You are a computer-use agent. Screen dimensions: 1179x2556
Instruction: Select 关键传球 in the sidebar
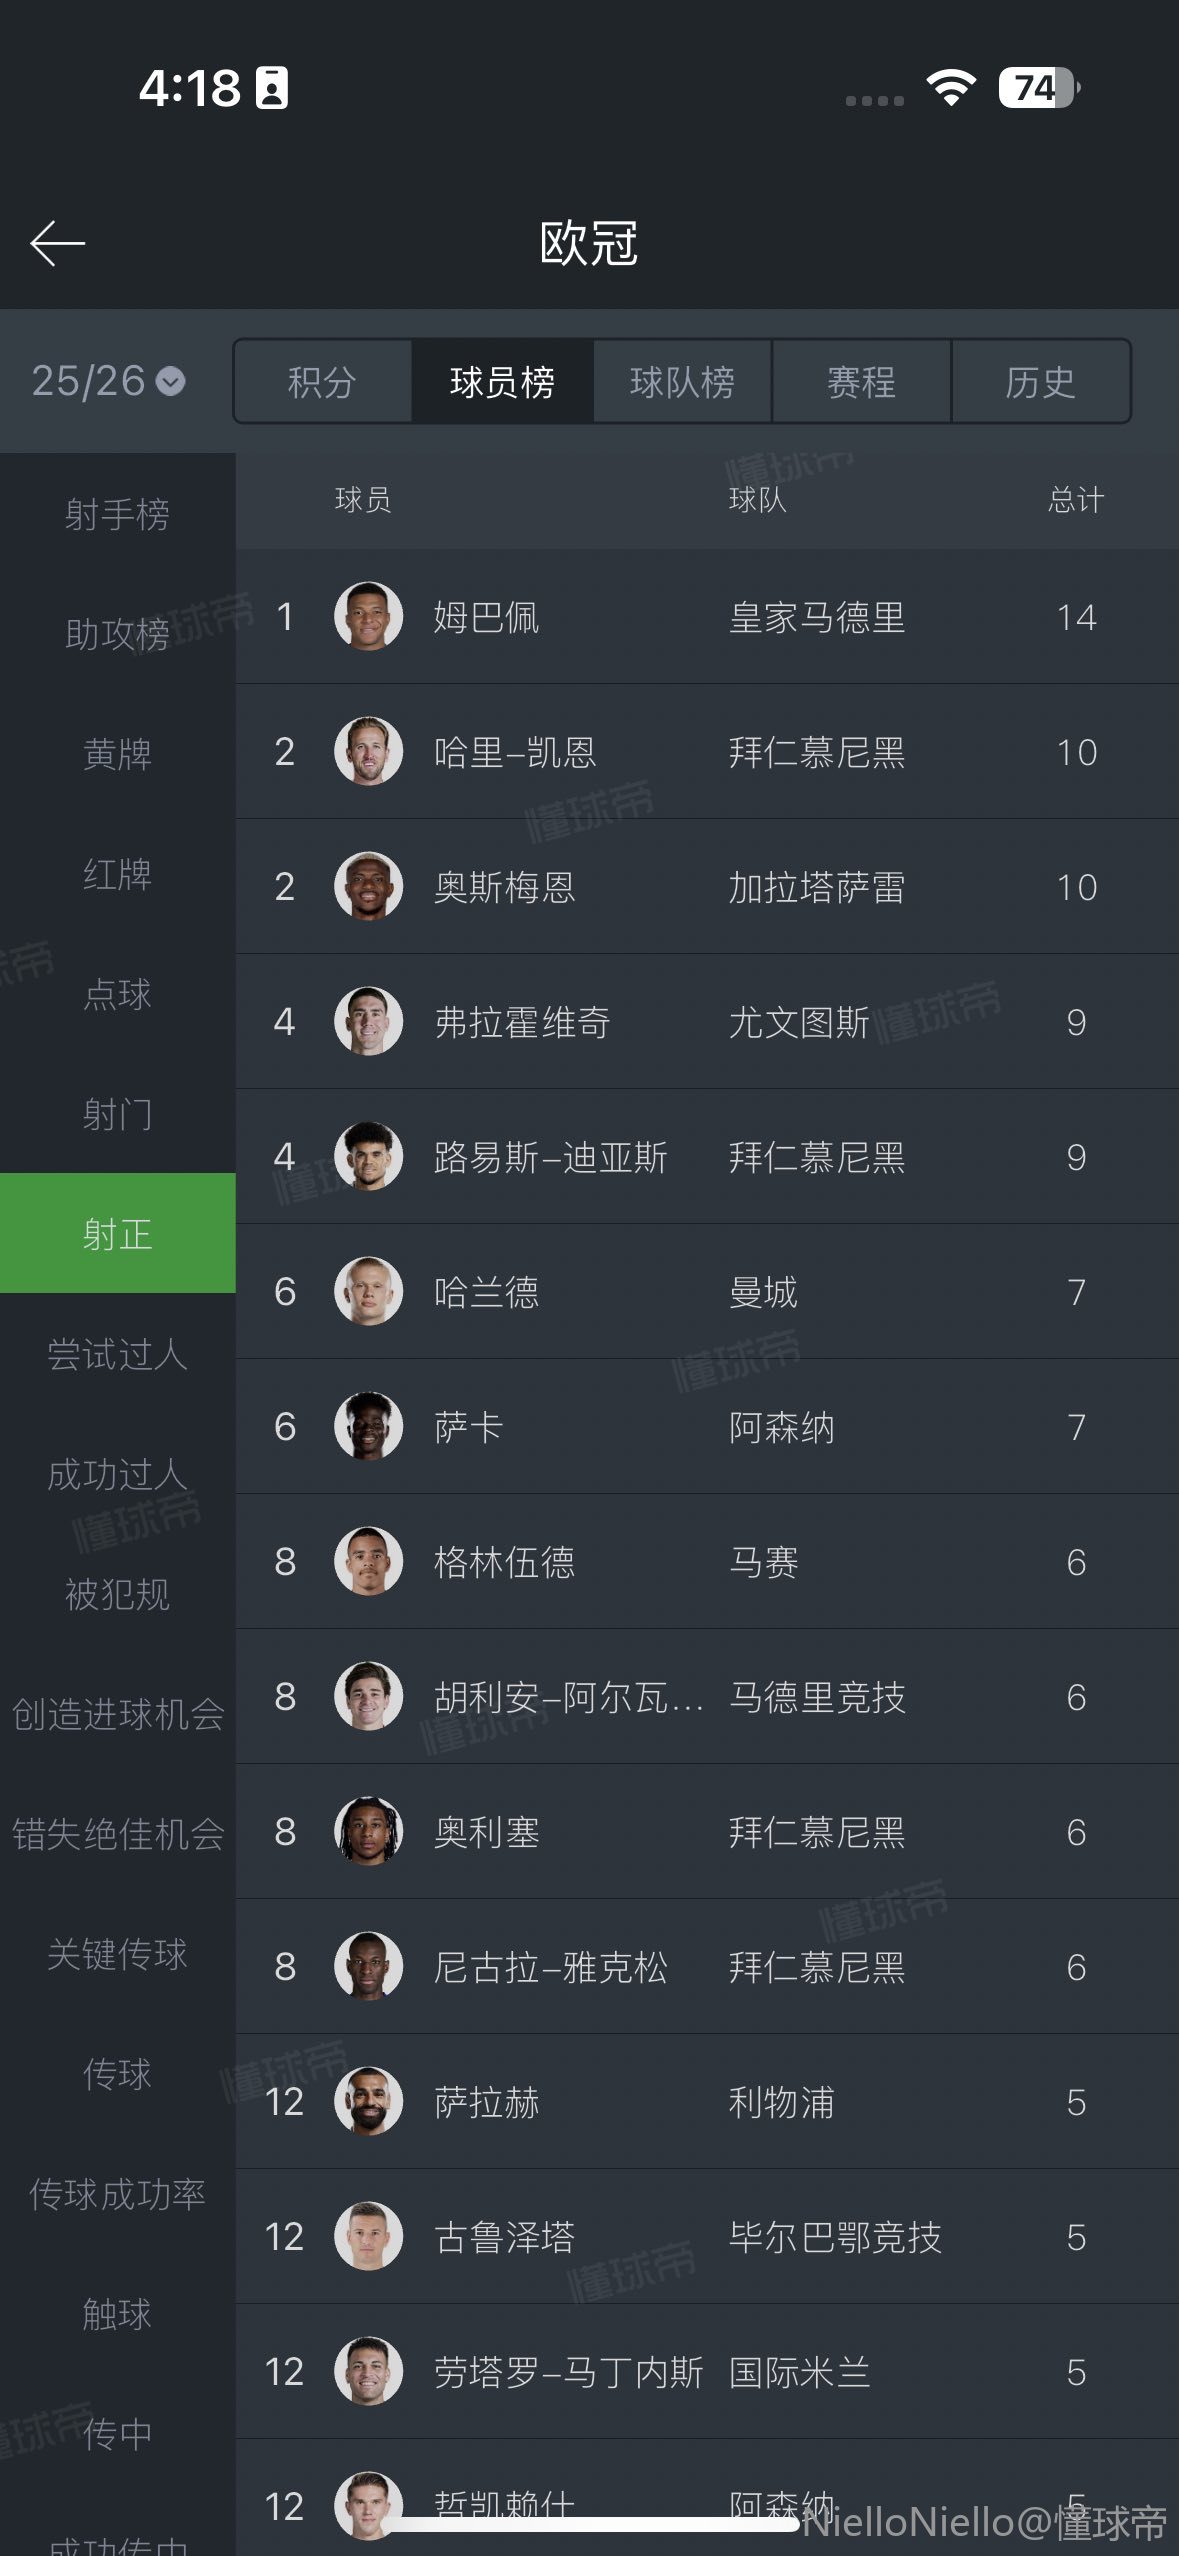tap(117, 1954)
